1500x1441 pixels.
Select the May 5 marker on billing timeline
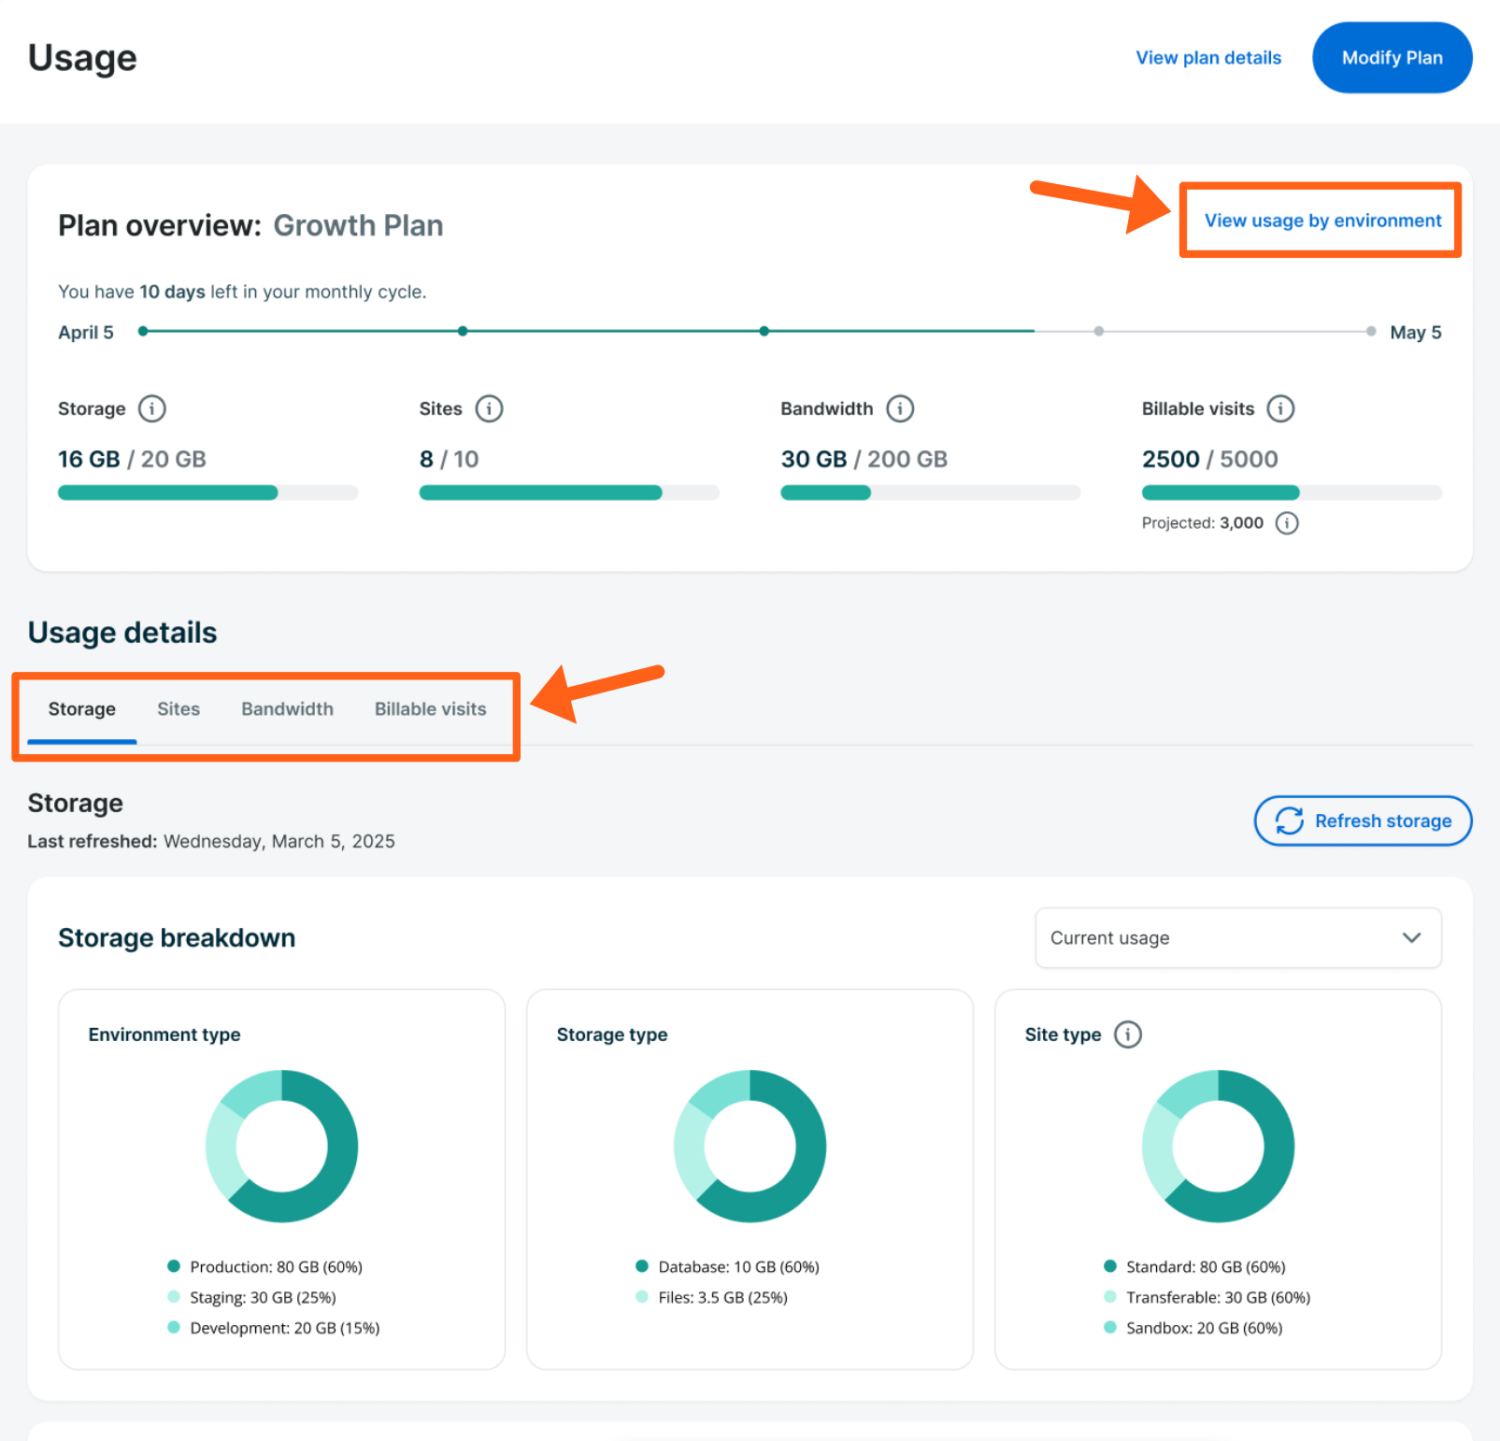[x=1370, y=331]
